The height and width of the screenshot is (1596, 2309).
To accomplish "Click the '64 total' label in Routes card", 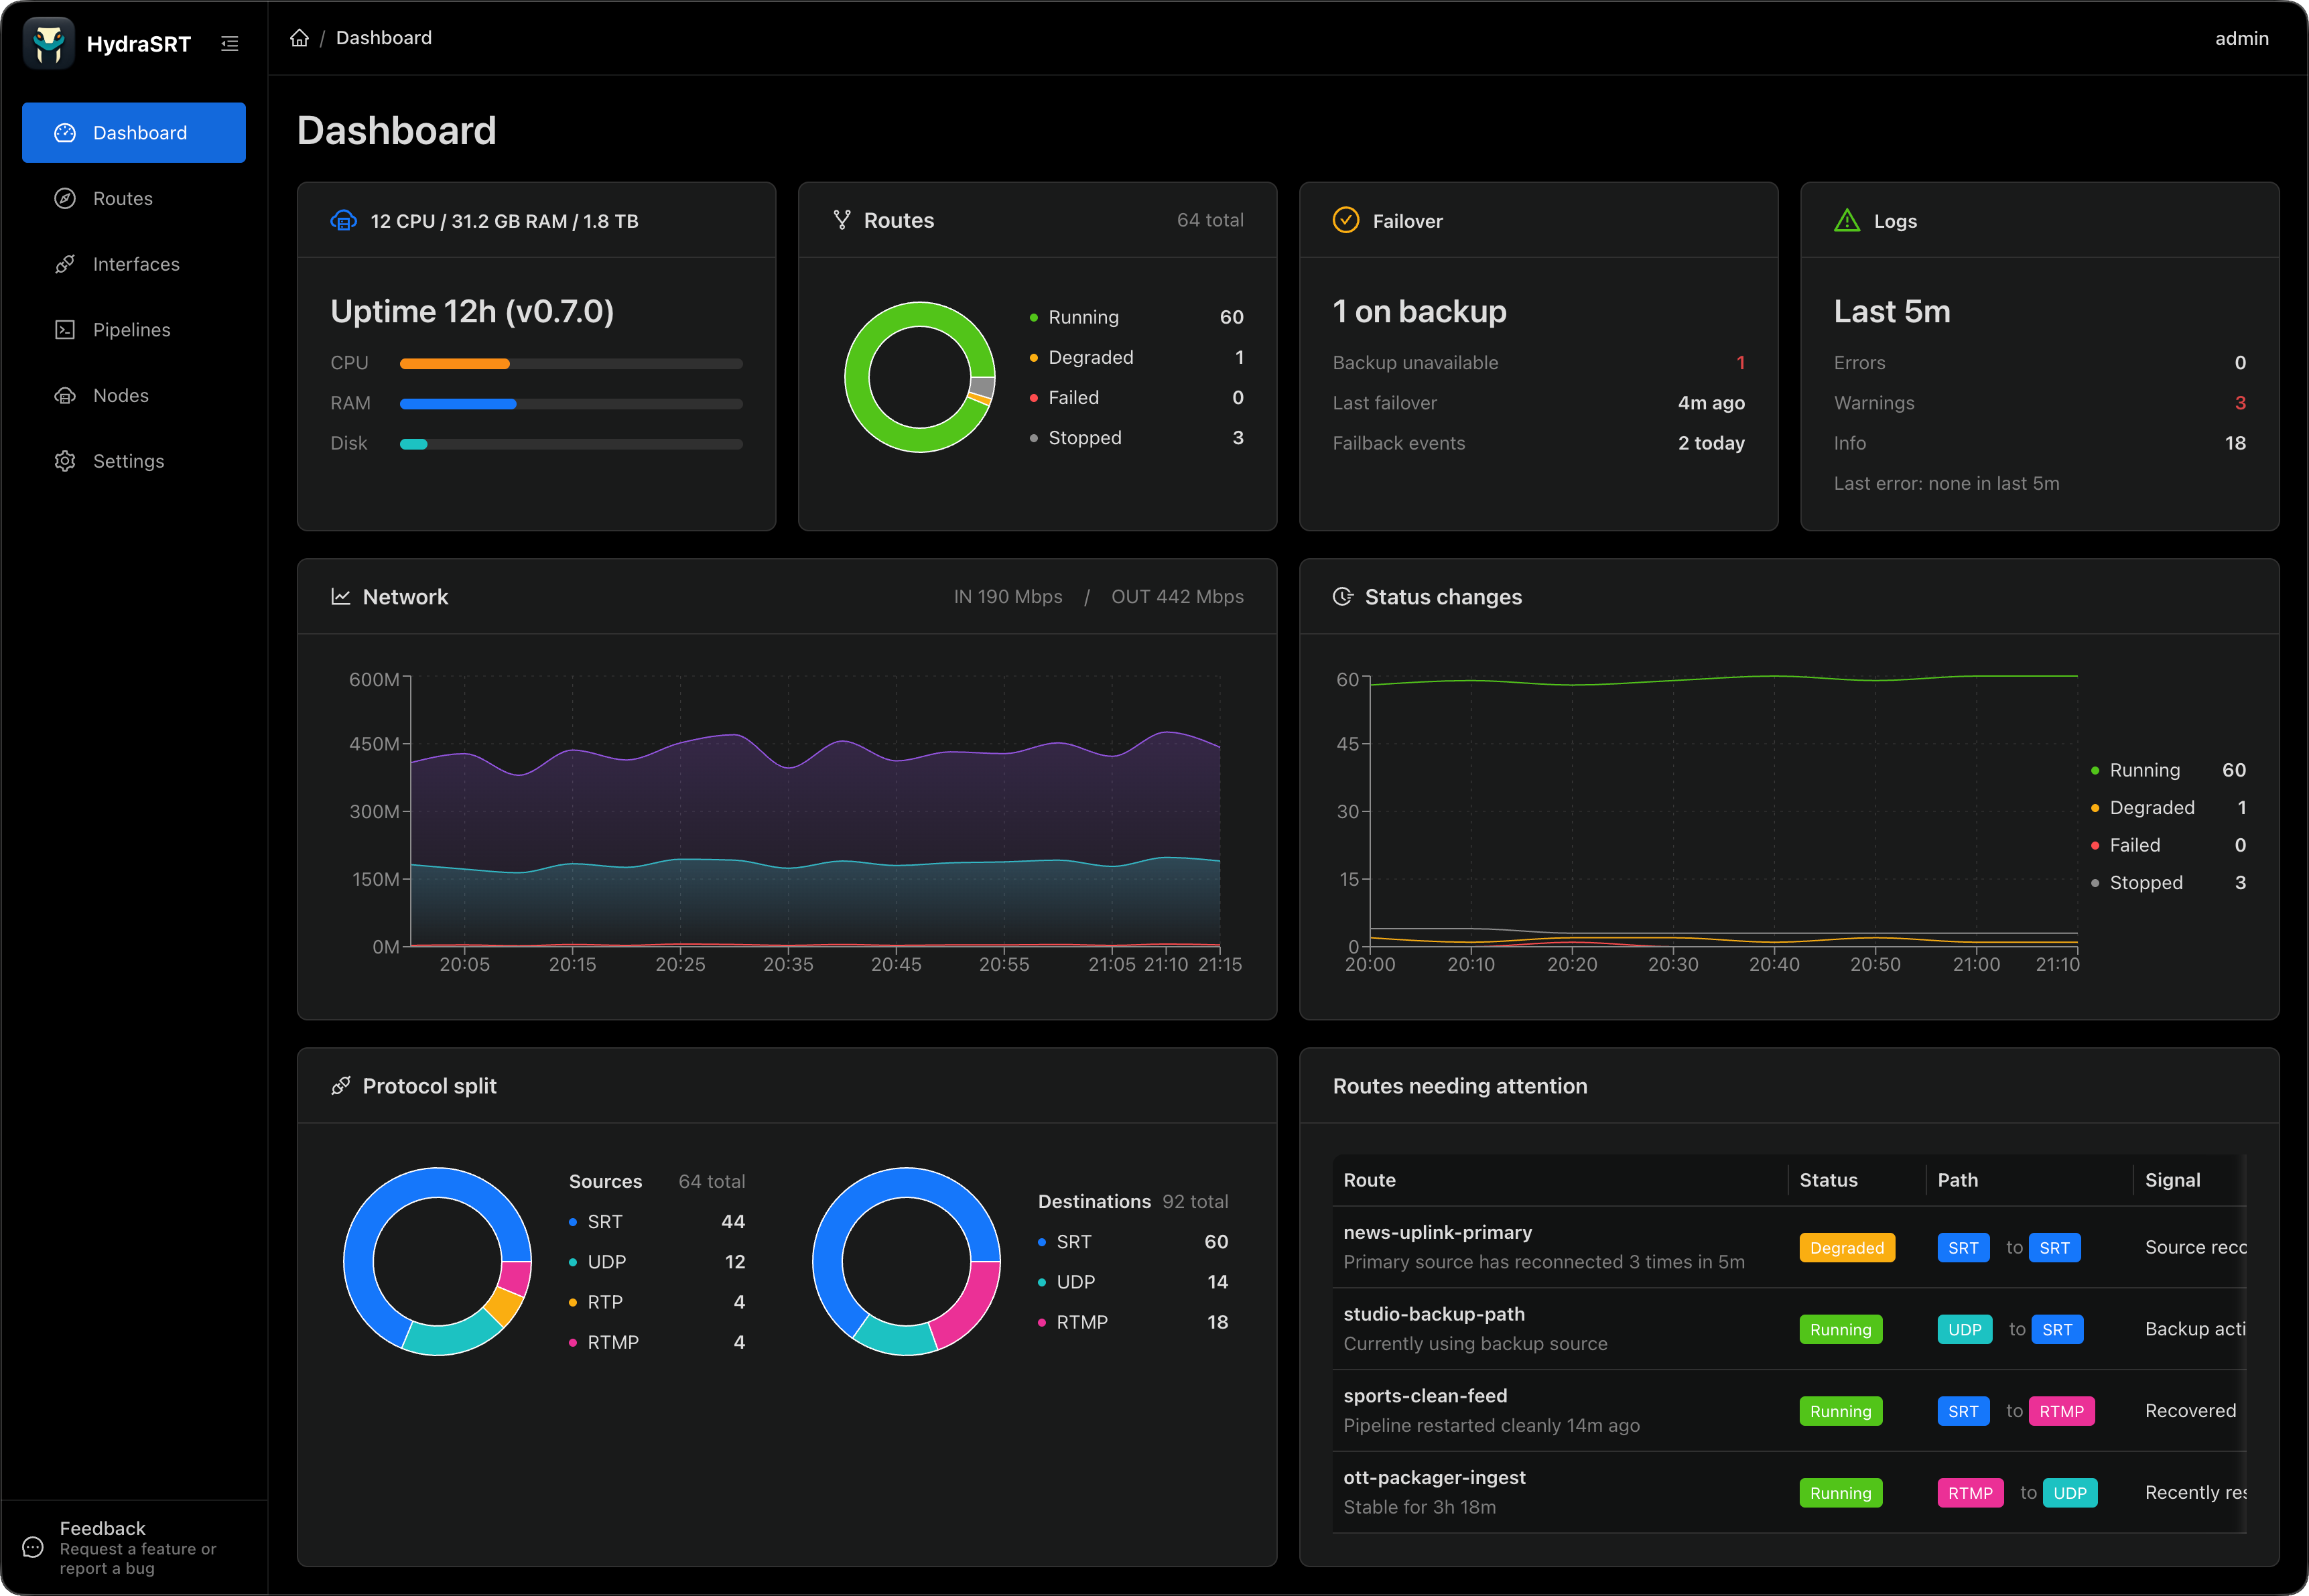I will pos(1210,220).
